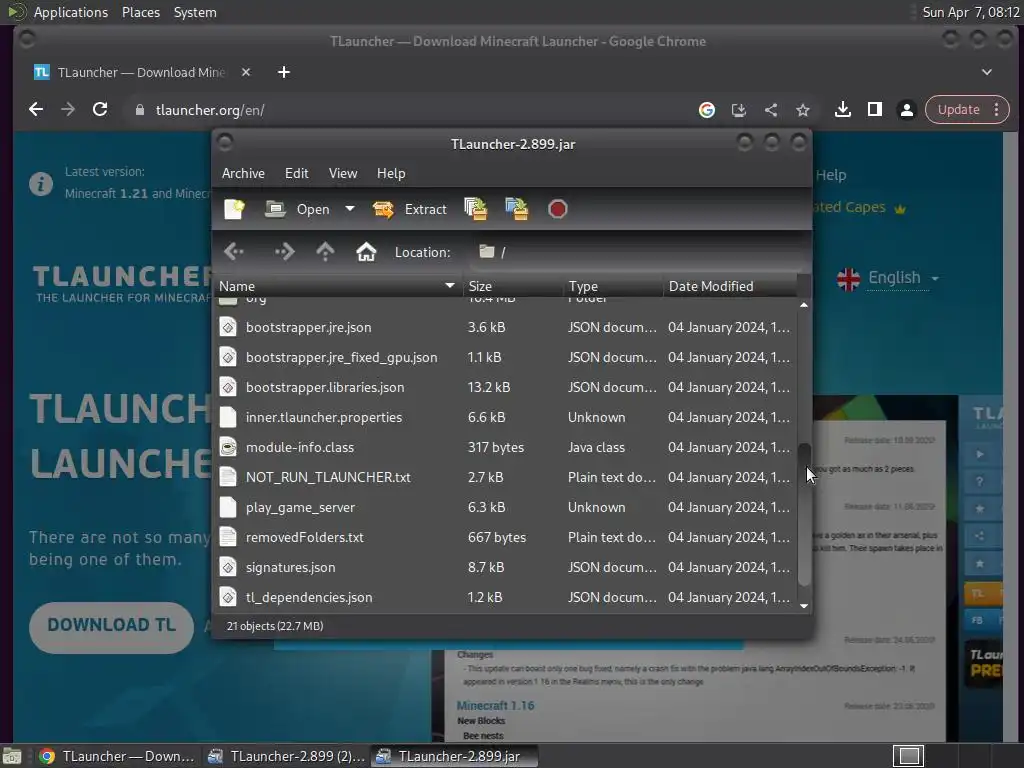Select tl_dependencies.json file

point(505,598)
